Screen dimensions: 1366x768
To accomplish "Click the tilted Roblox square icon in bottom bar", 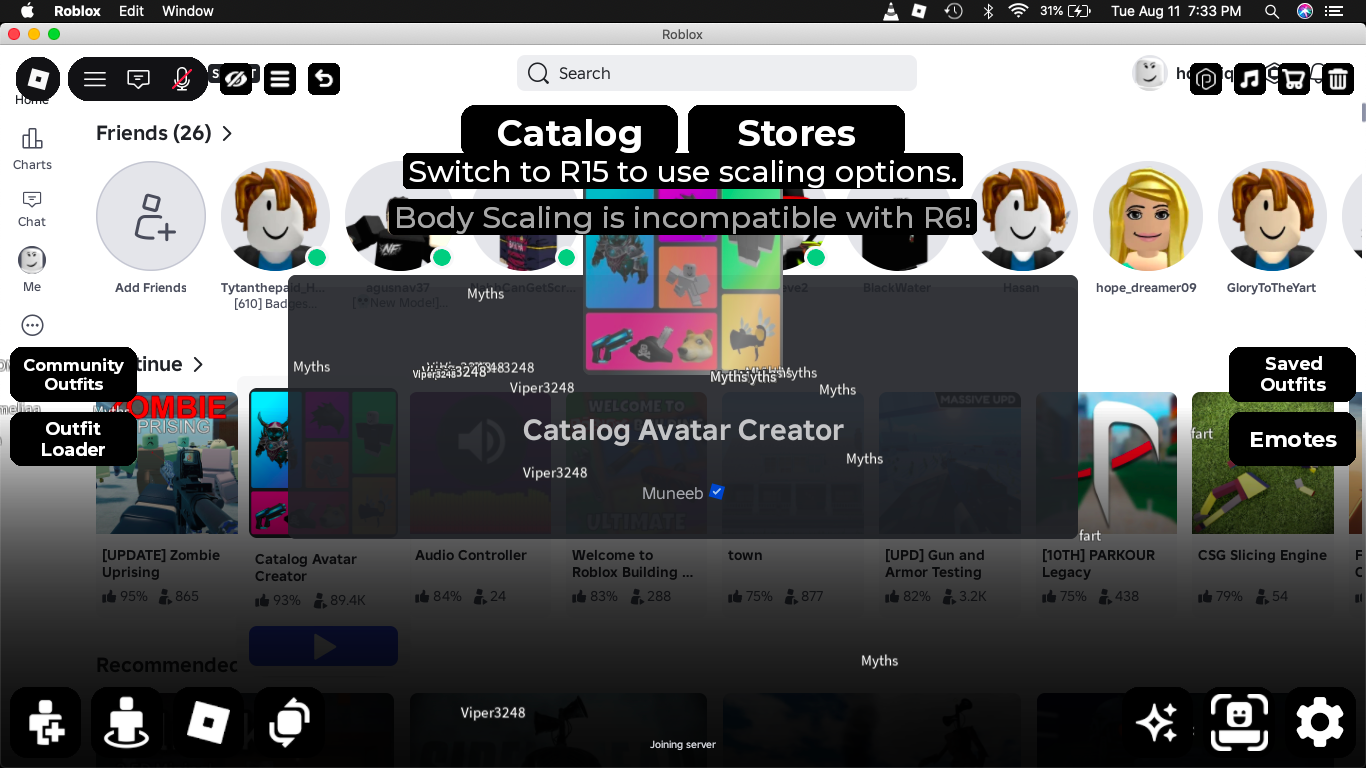I will [x=208, y=721].
